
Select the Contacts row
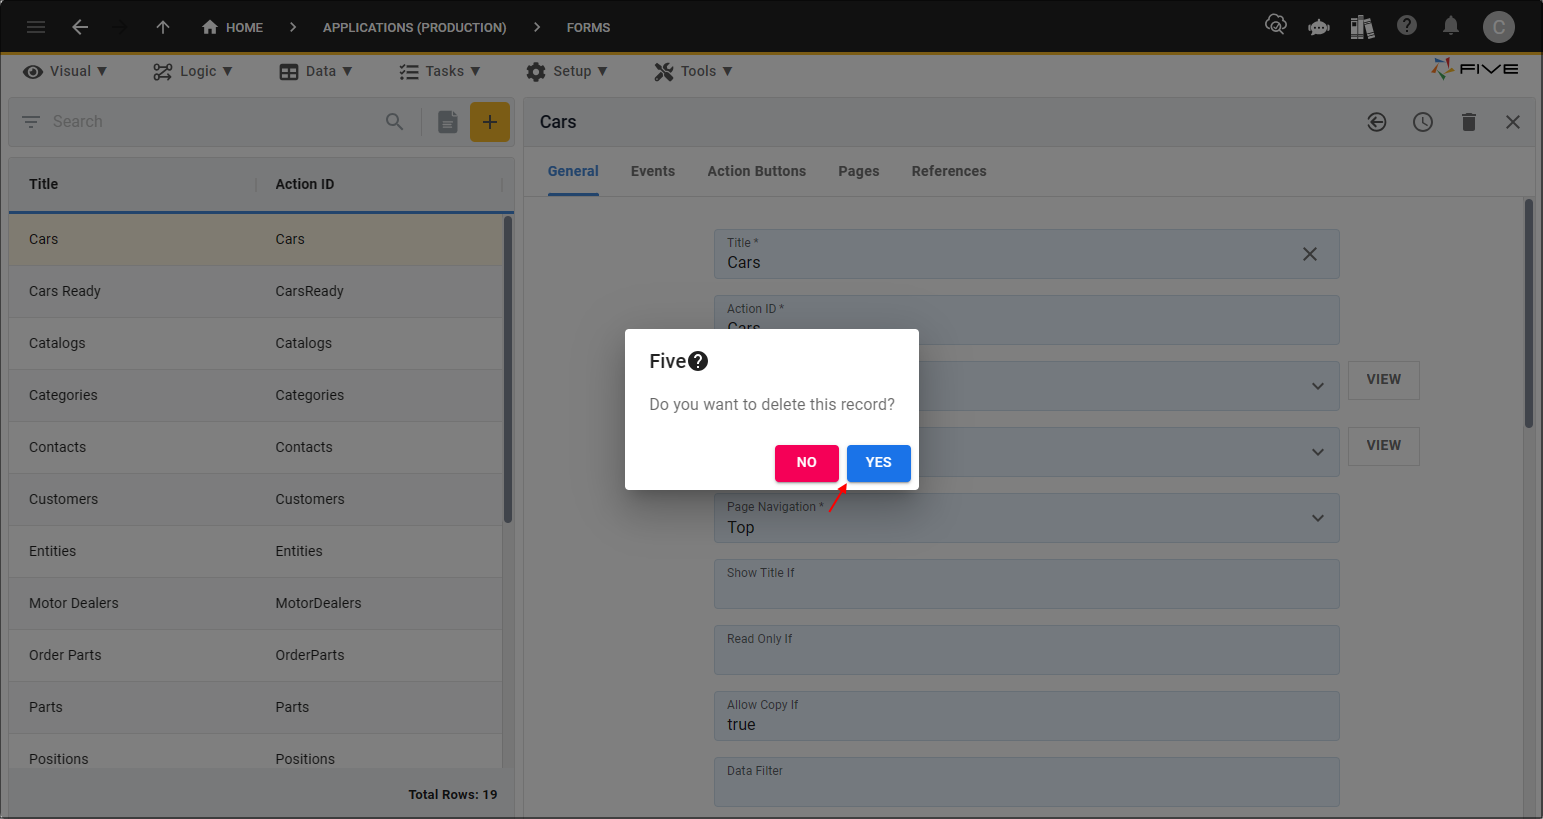click(256, 447)
